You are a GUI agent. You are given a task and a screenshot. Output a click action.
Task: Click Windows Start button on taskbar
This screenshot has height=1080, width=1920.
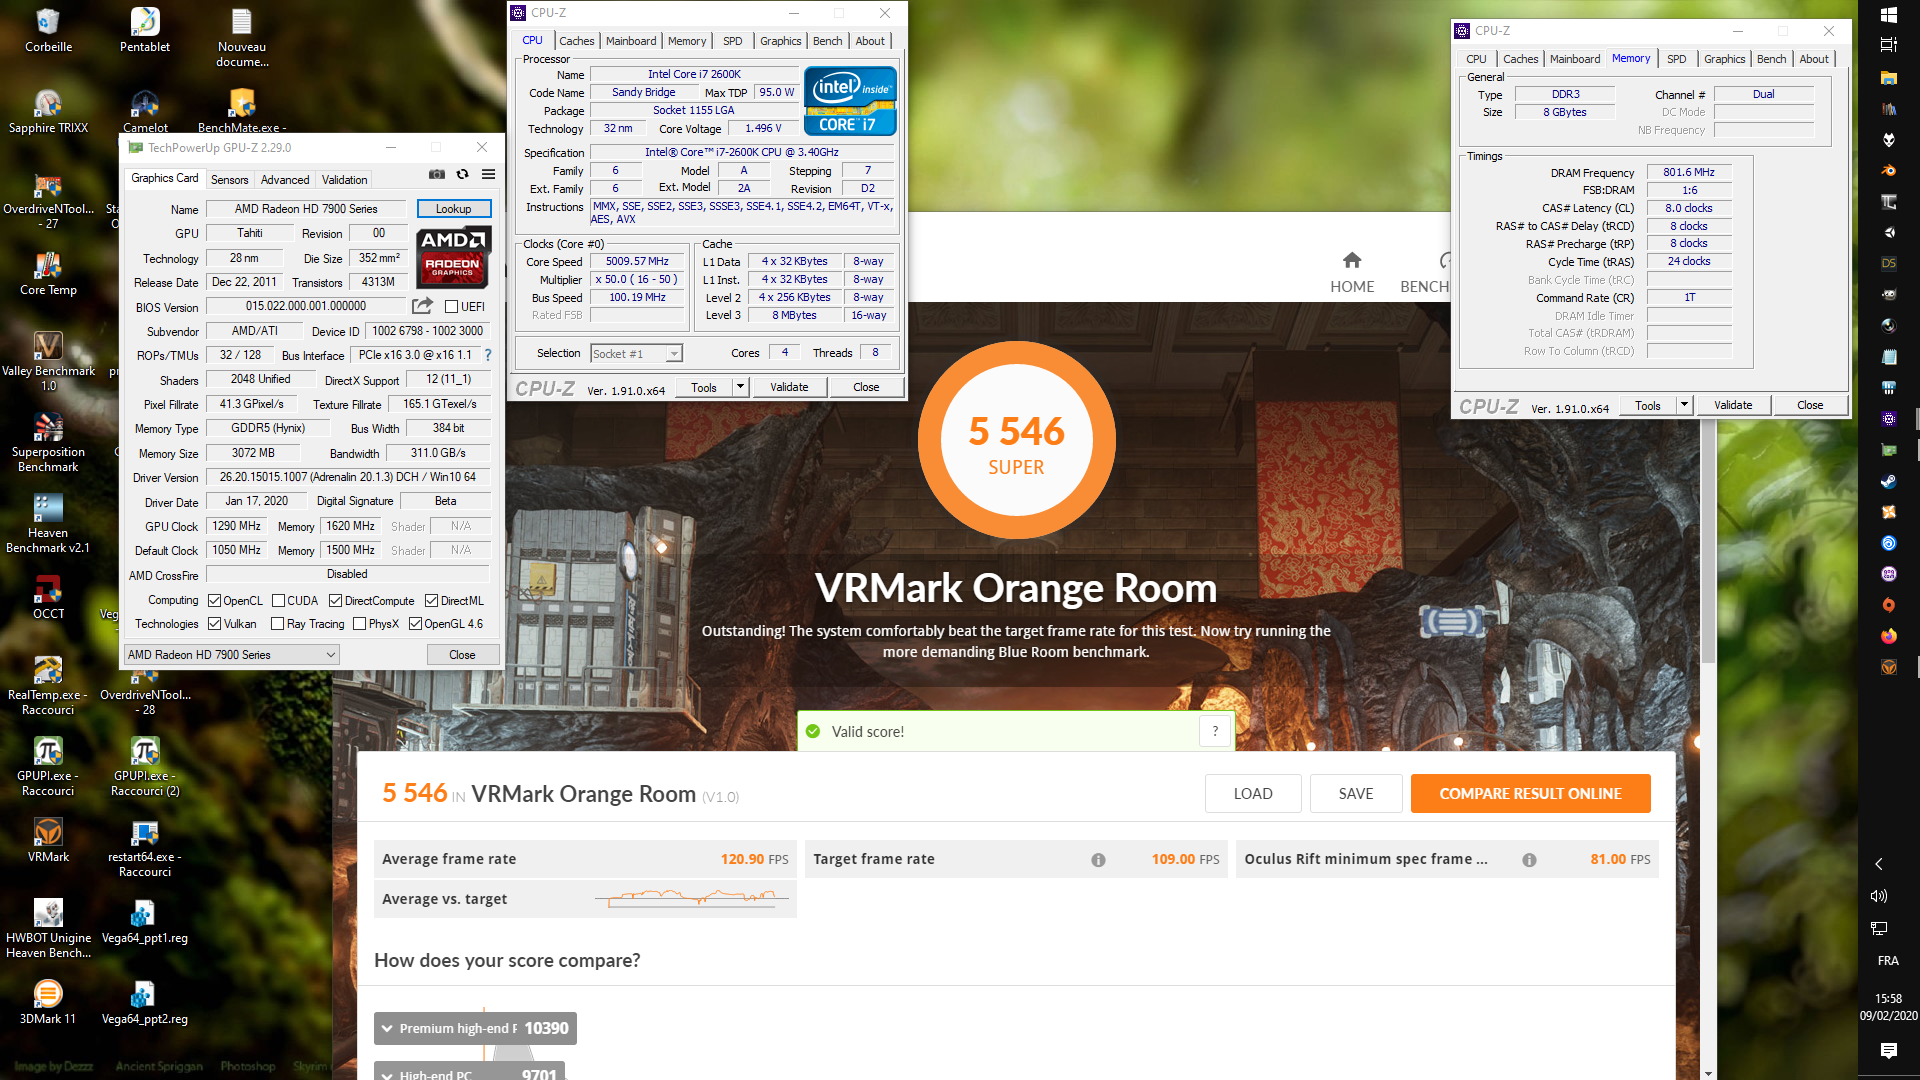(1888, 15)
